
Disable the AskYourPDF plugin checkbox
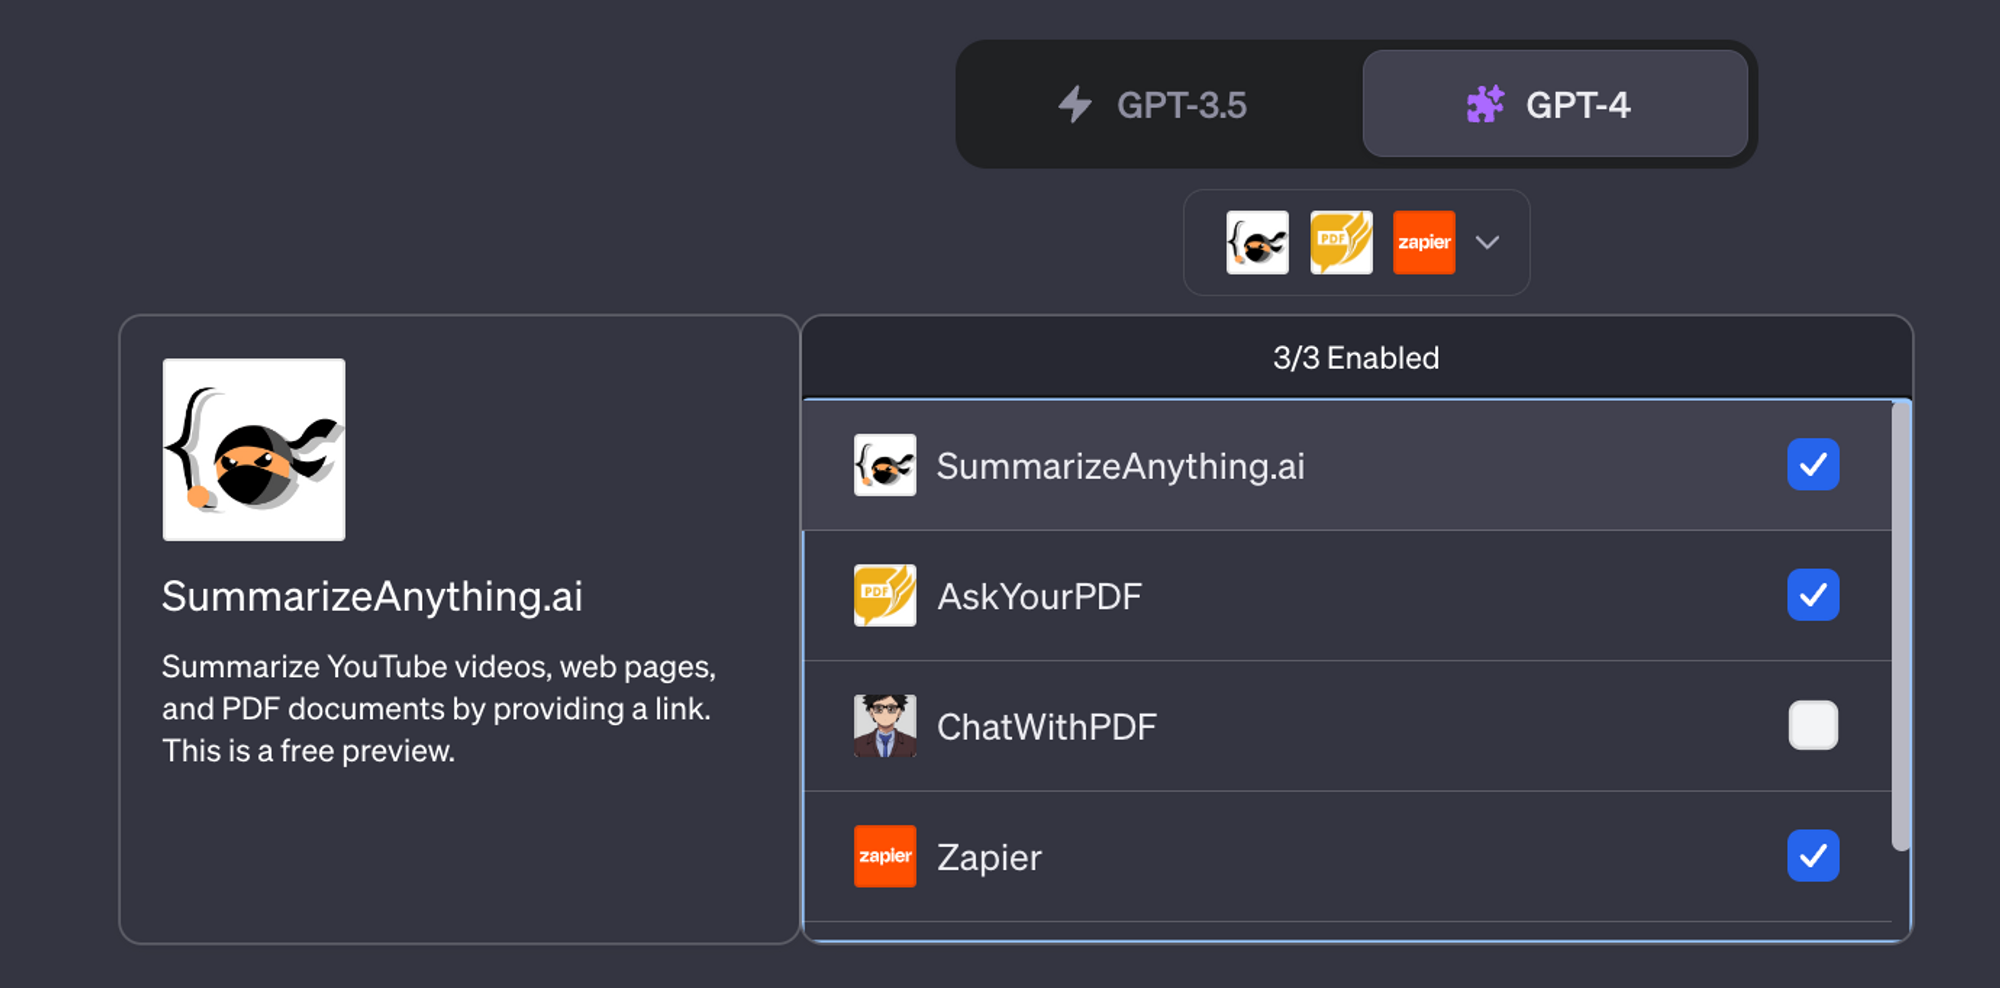(1813, 595)
